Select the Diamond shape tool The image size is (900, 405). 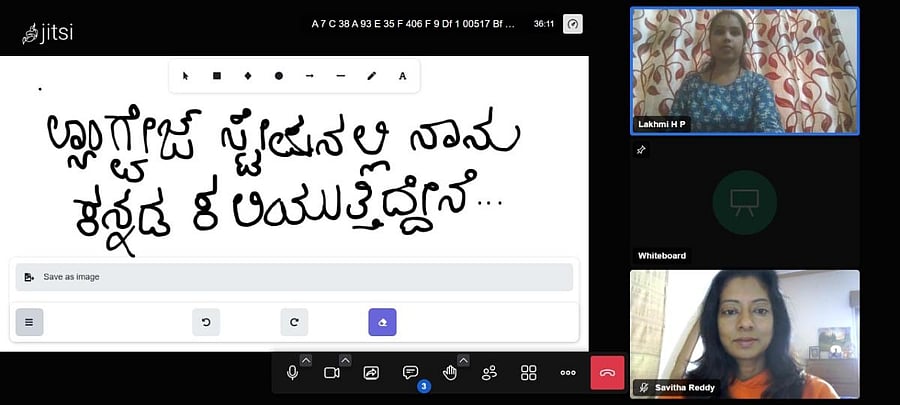[248, 76]
